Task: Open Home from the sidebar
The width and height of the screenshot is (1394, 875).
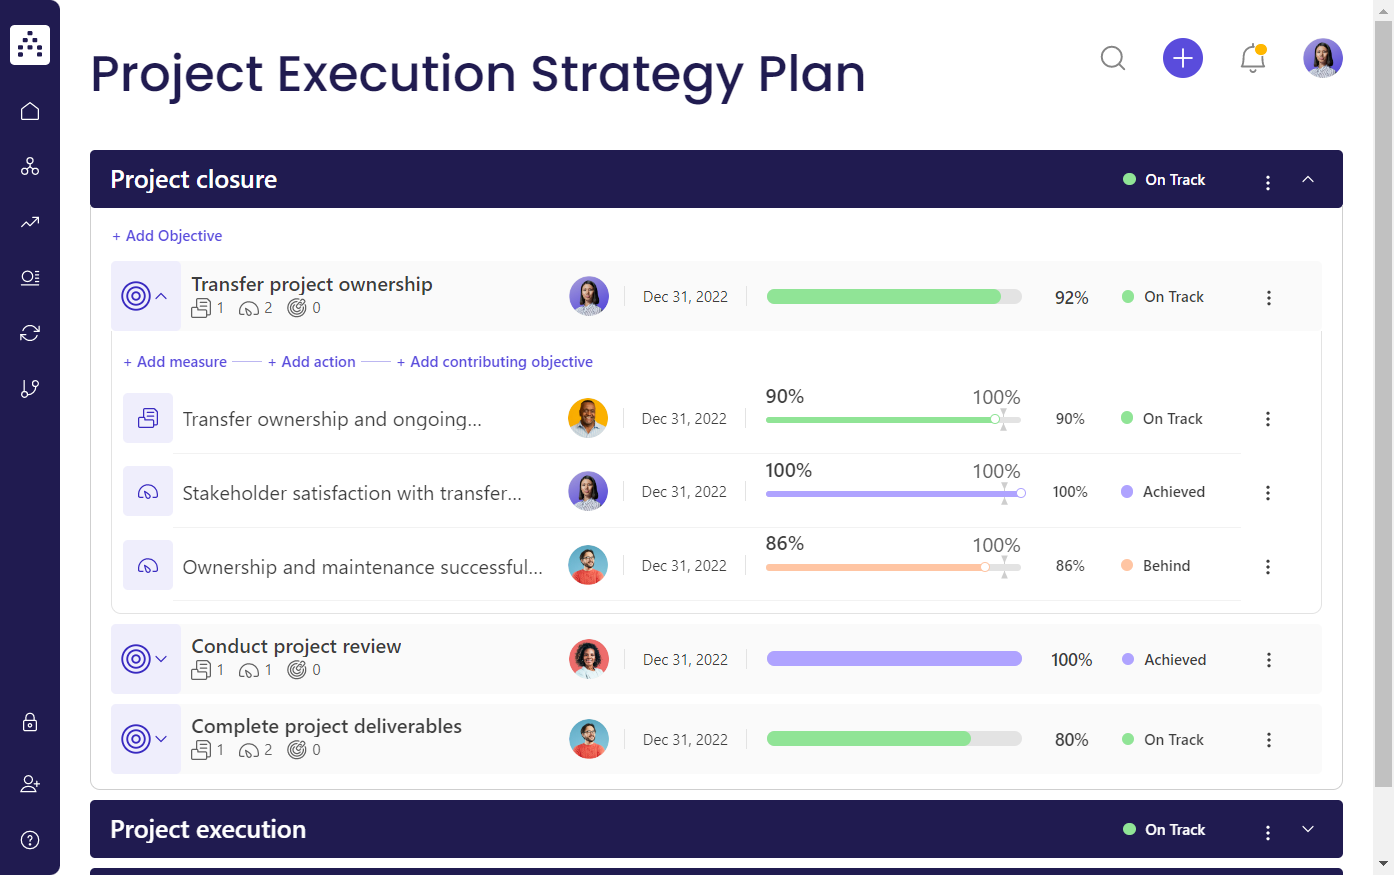Action: [30, 111]
